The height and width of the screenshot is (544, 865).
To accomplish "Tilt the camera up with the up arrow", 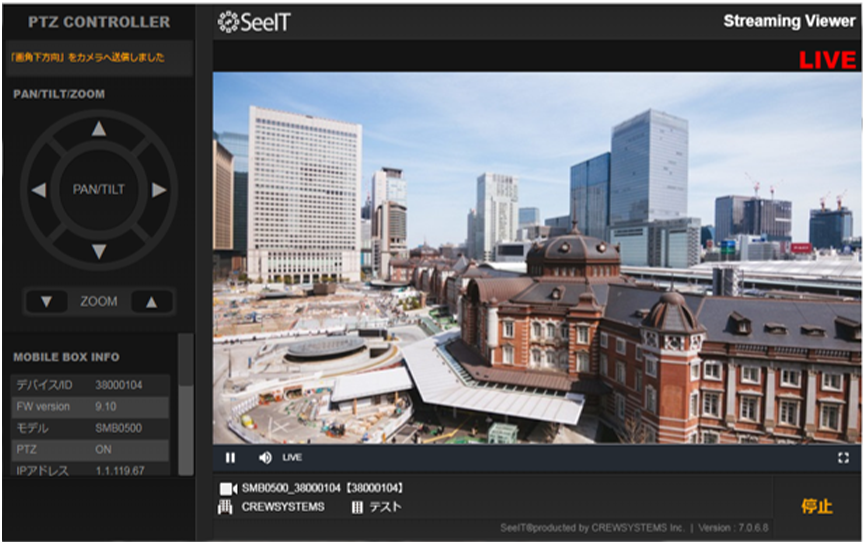I will (x=98, y=129).
